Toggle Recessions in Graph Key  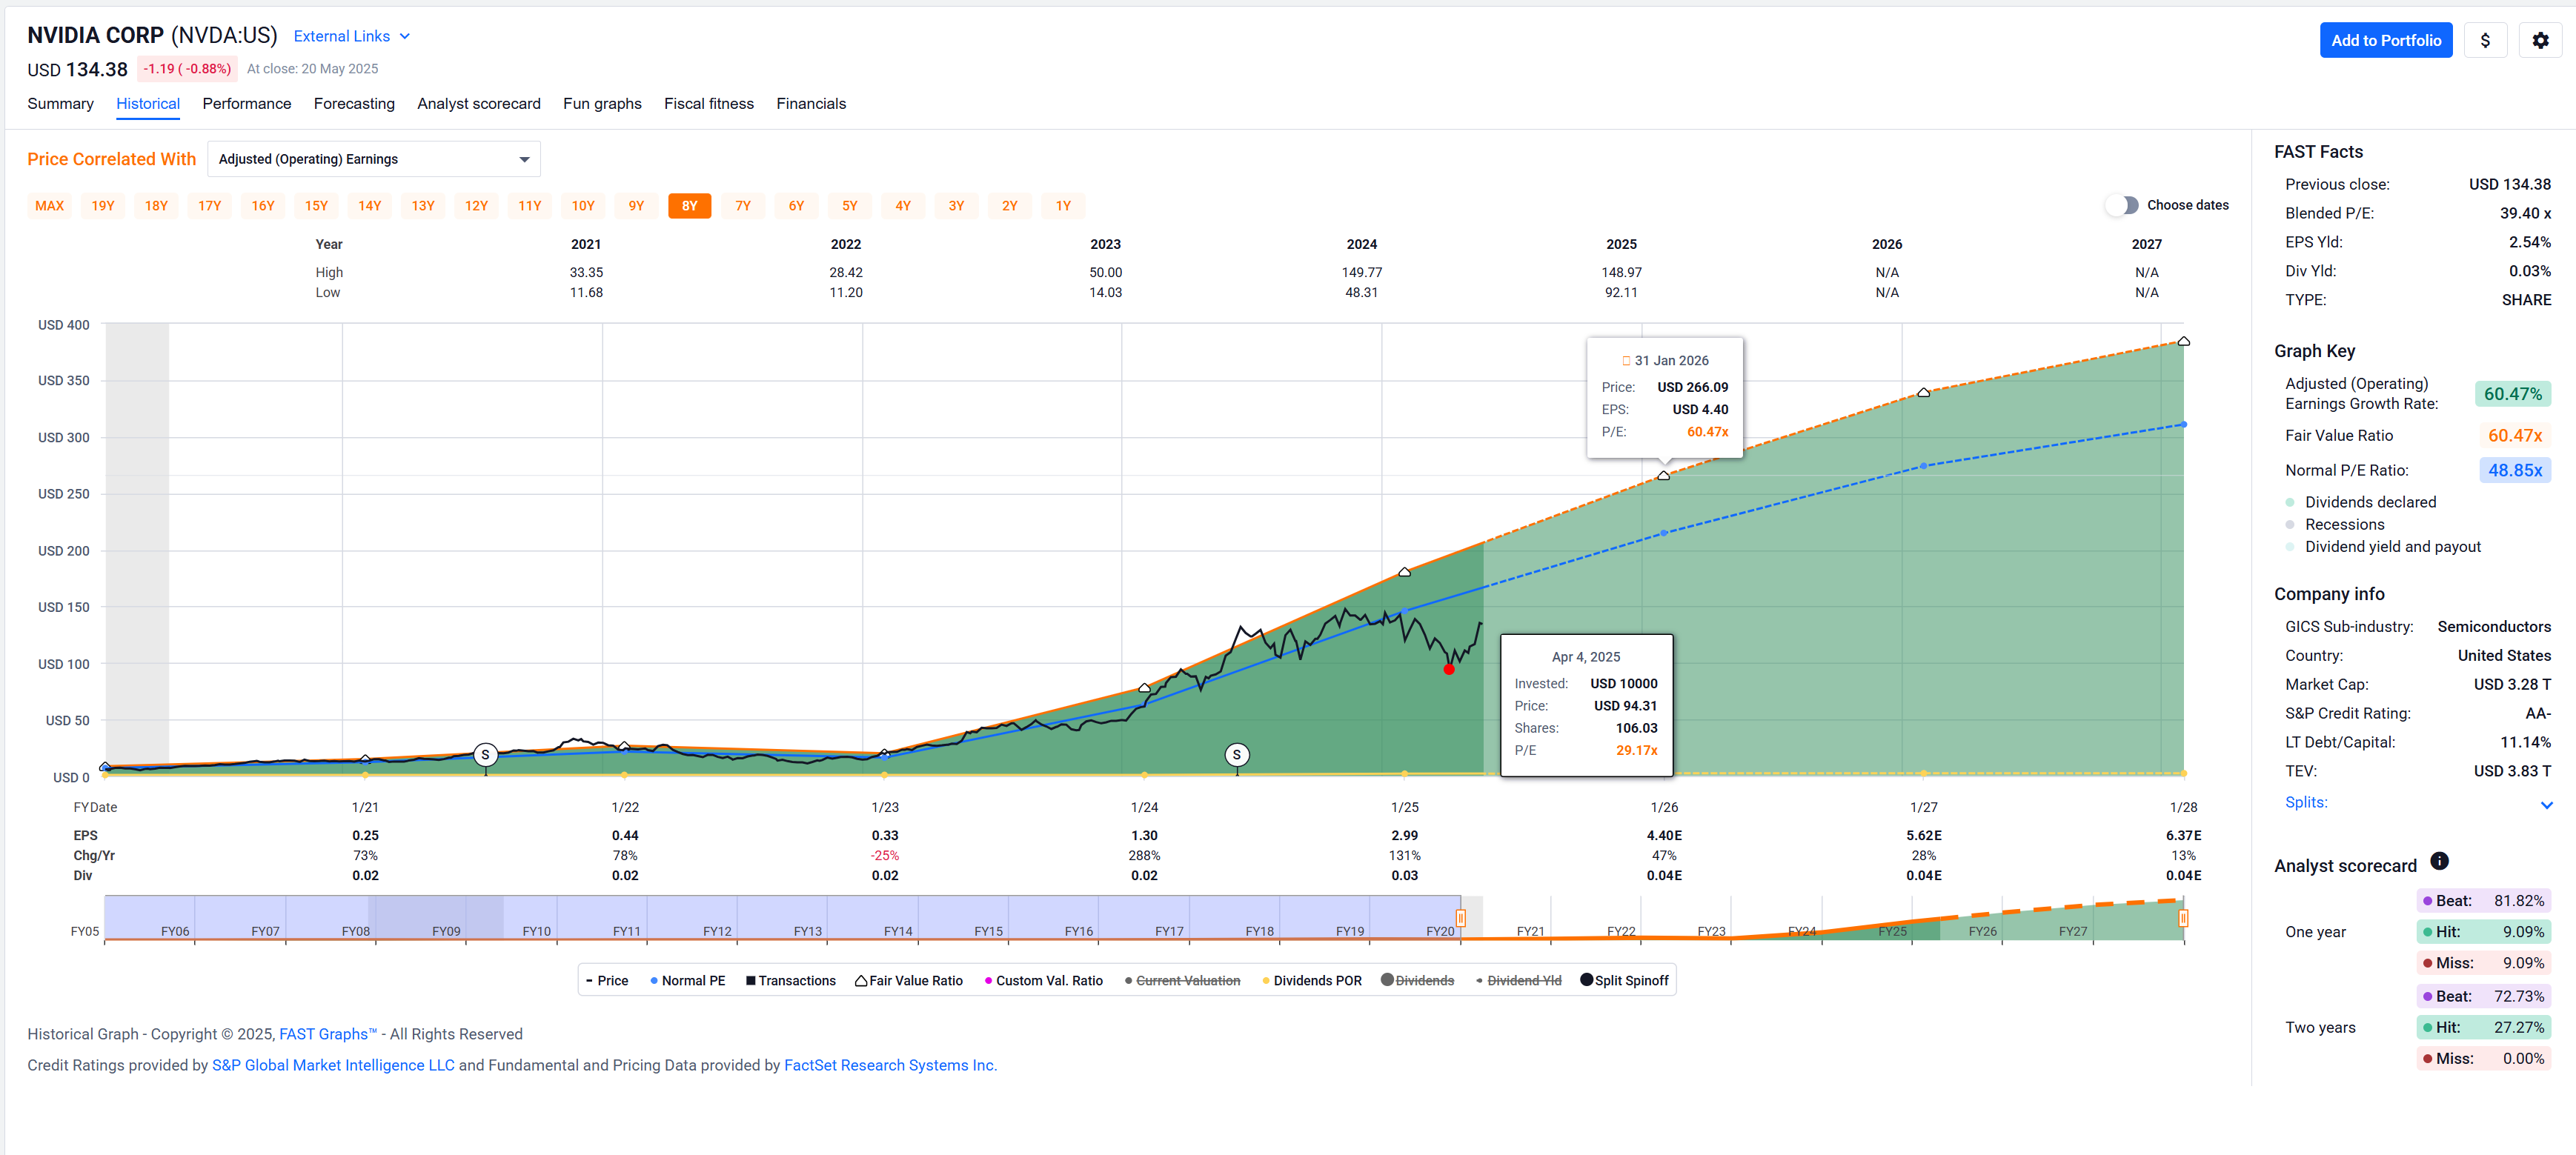point(2335,524)
